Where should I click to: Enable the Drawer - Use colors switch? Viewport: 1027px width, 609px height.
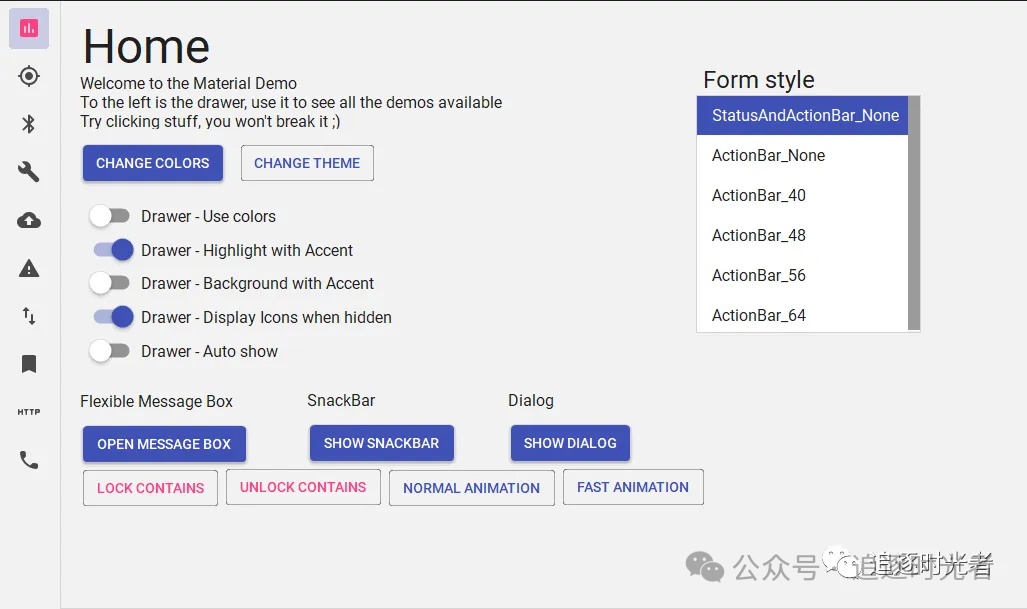[x=110, y=216]
